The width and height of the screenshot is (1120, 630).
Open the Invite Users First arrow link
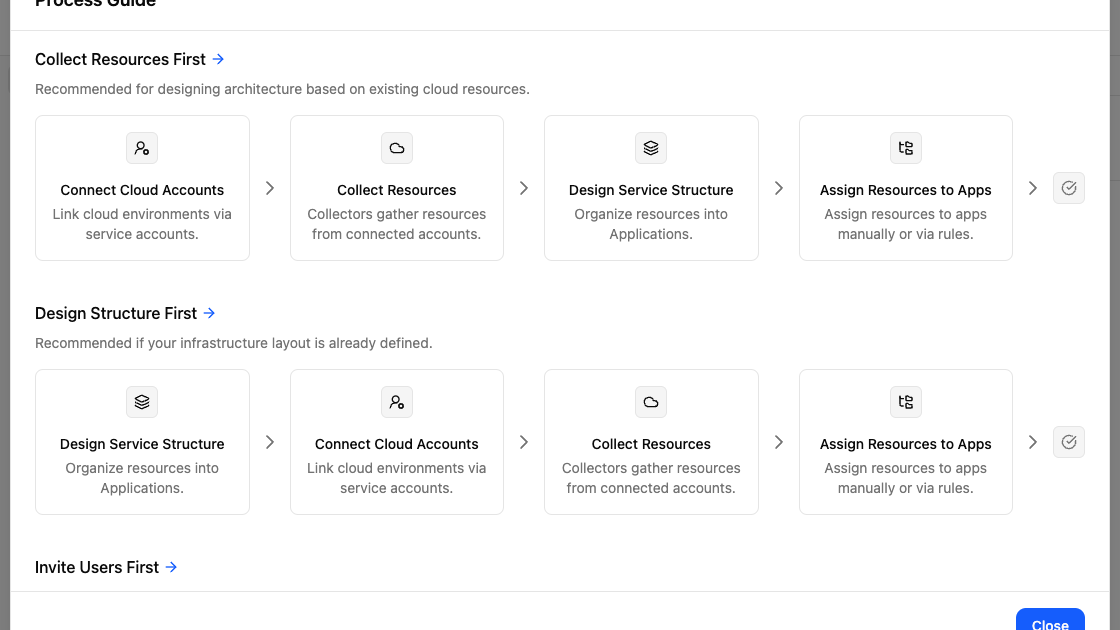click(171, 567)
